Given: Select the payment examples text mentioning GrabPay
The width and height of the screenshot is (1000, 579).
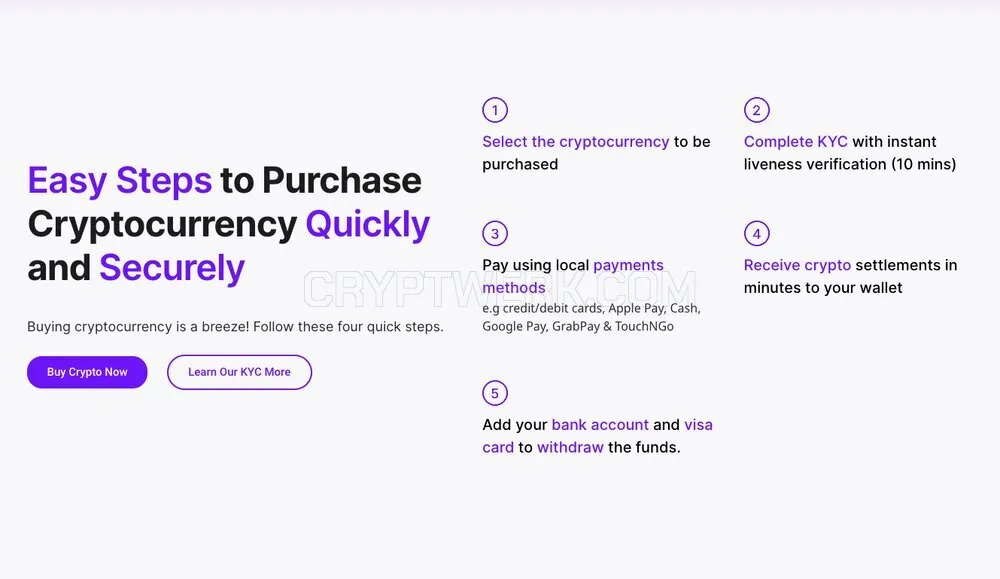Looking at the screenshot, I should [x=591, y=317].
